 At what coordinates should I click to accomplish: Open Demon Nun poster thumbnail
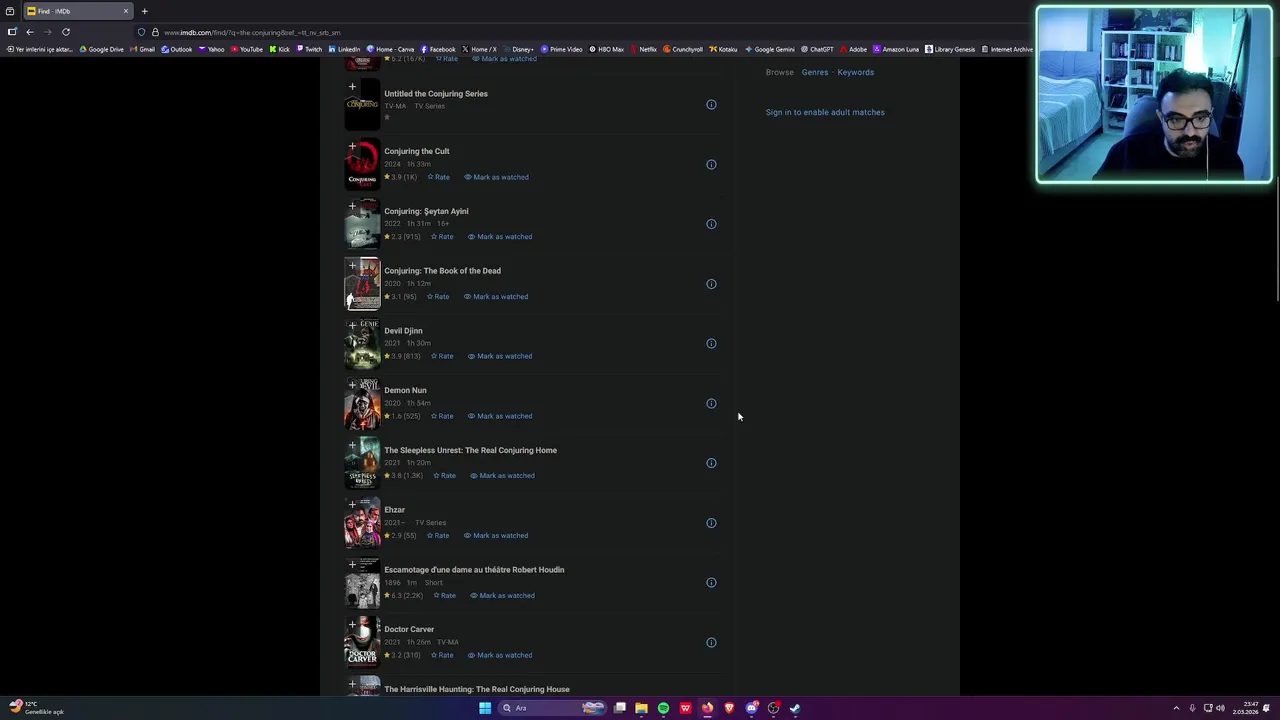pyautogui.click(x=362, y=404)
